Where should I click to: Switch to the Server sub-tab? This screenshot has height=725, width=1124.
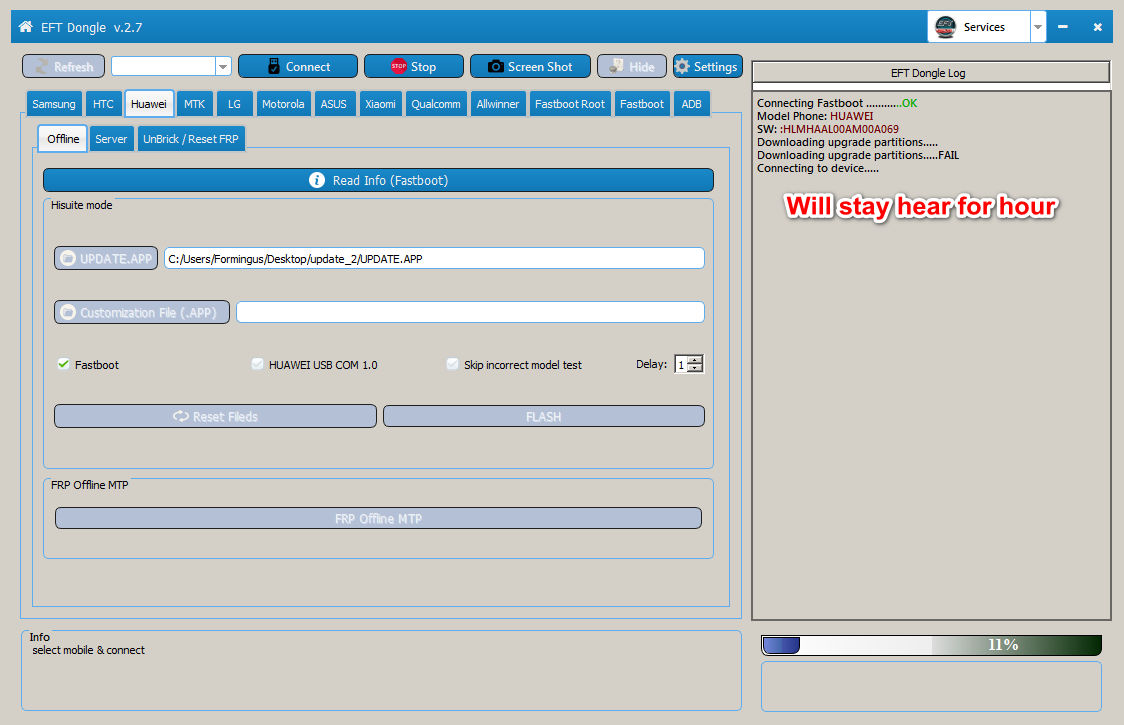click(111, 139)
